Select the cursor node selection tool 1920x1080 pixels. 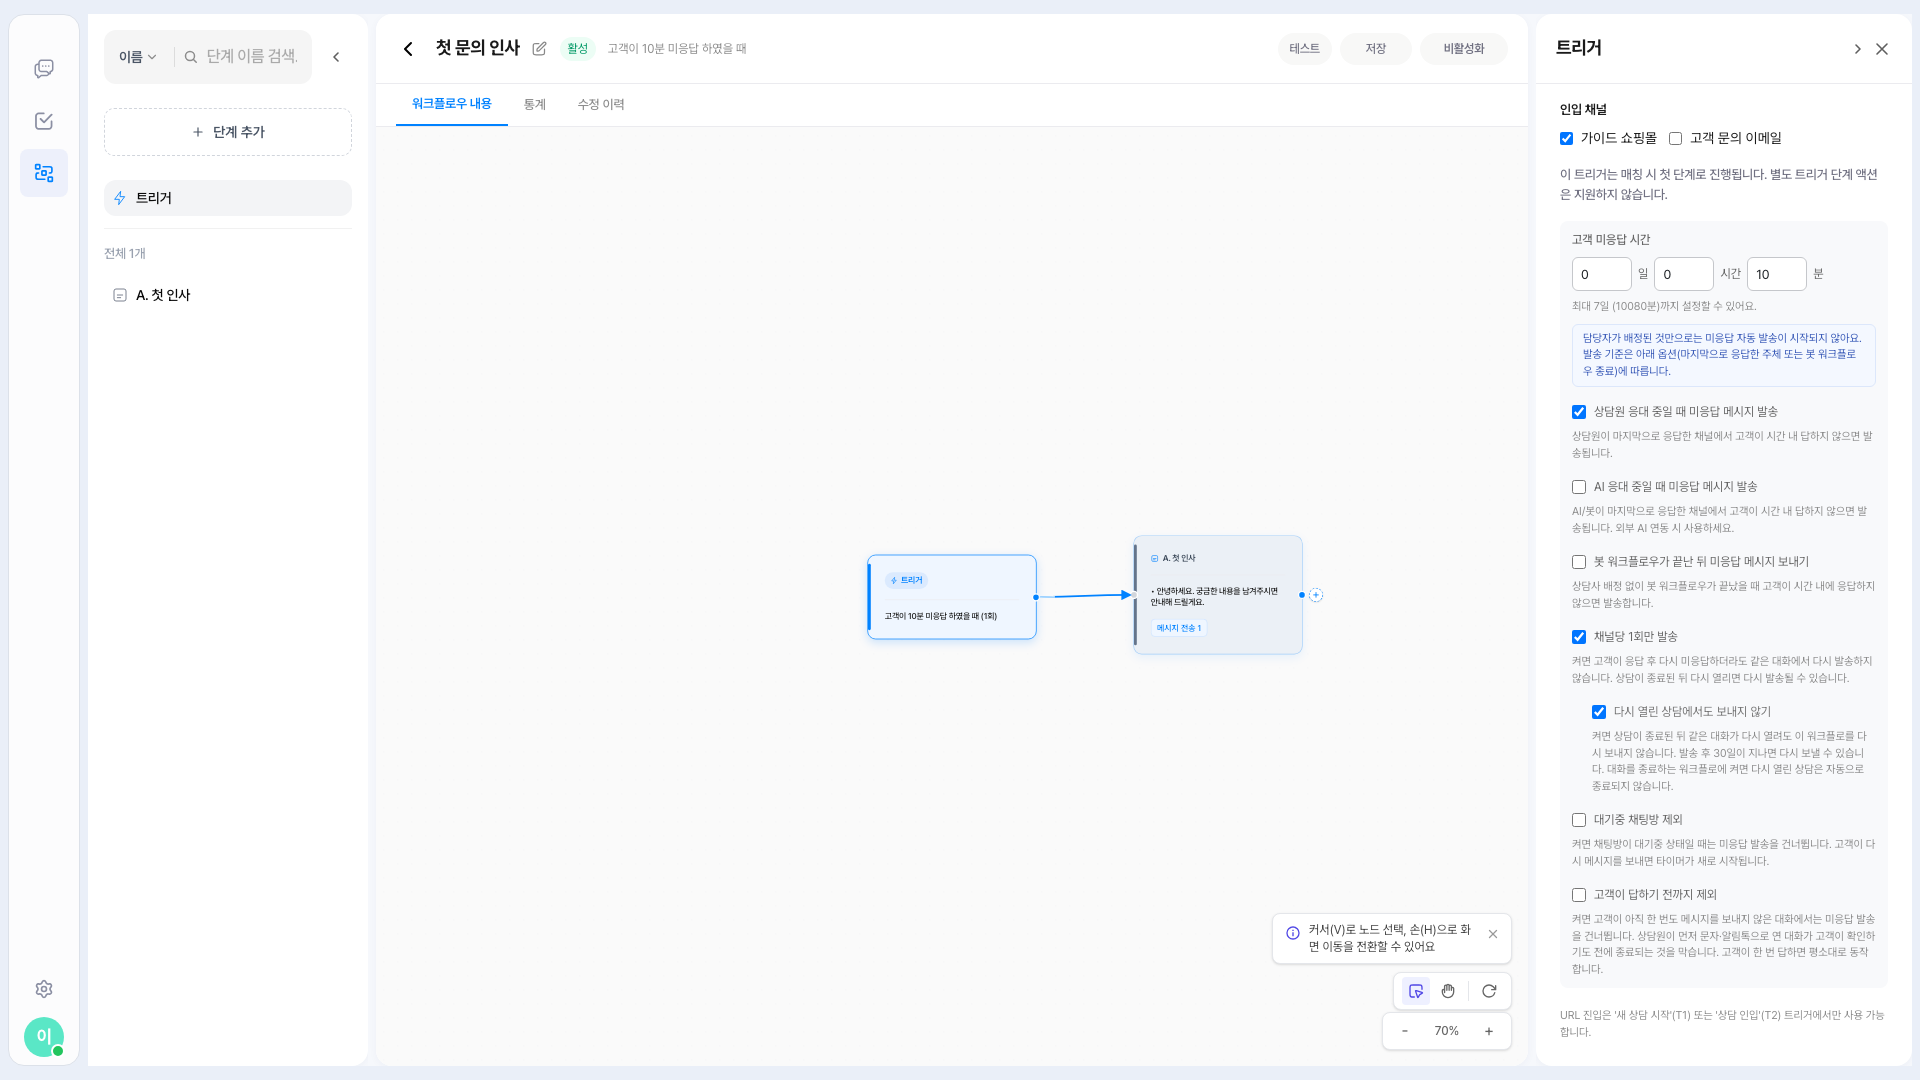tap(1416, 991)
